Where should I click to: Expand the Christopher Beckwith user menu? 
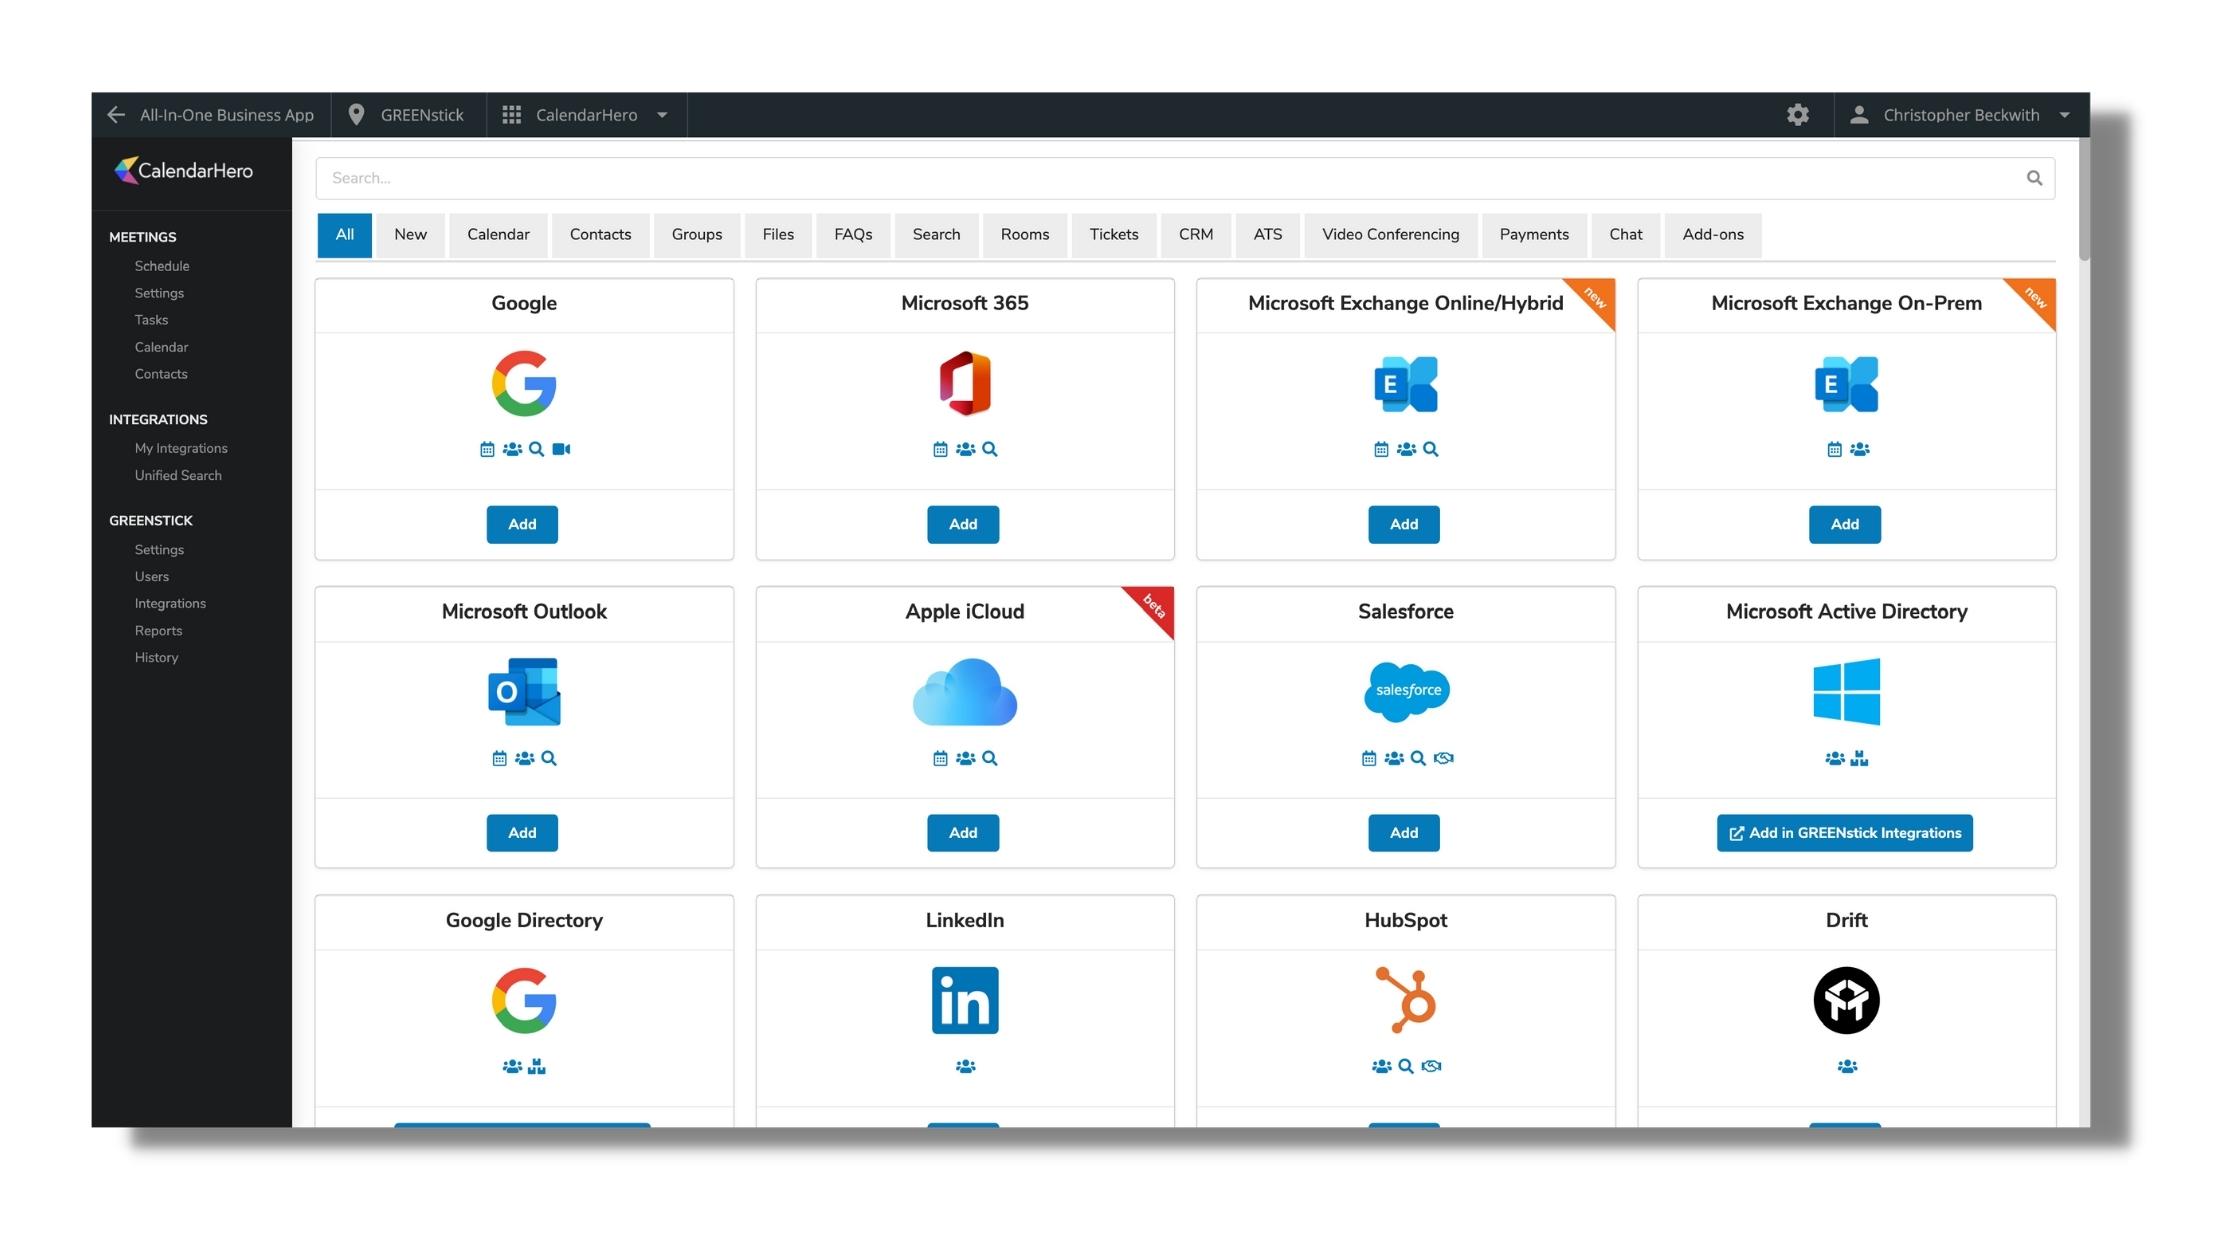pos(1960,115)
